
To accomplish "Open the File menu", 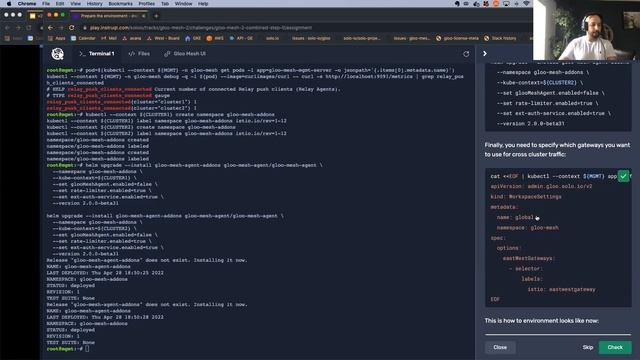I will click(46, 4).
